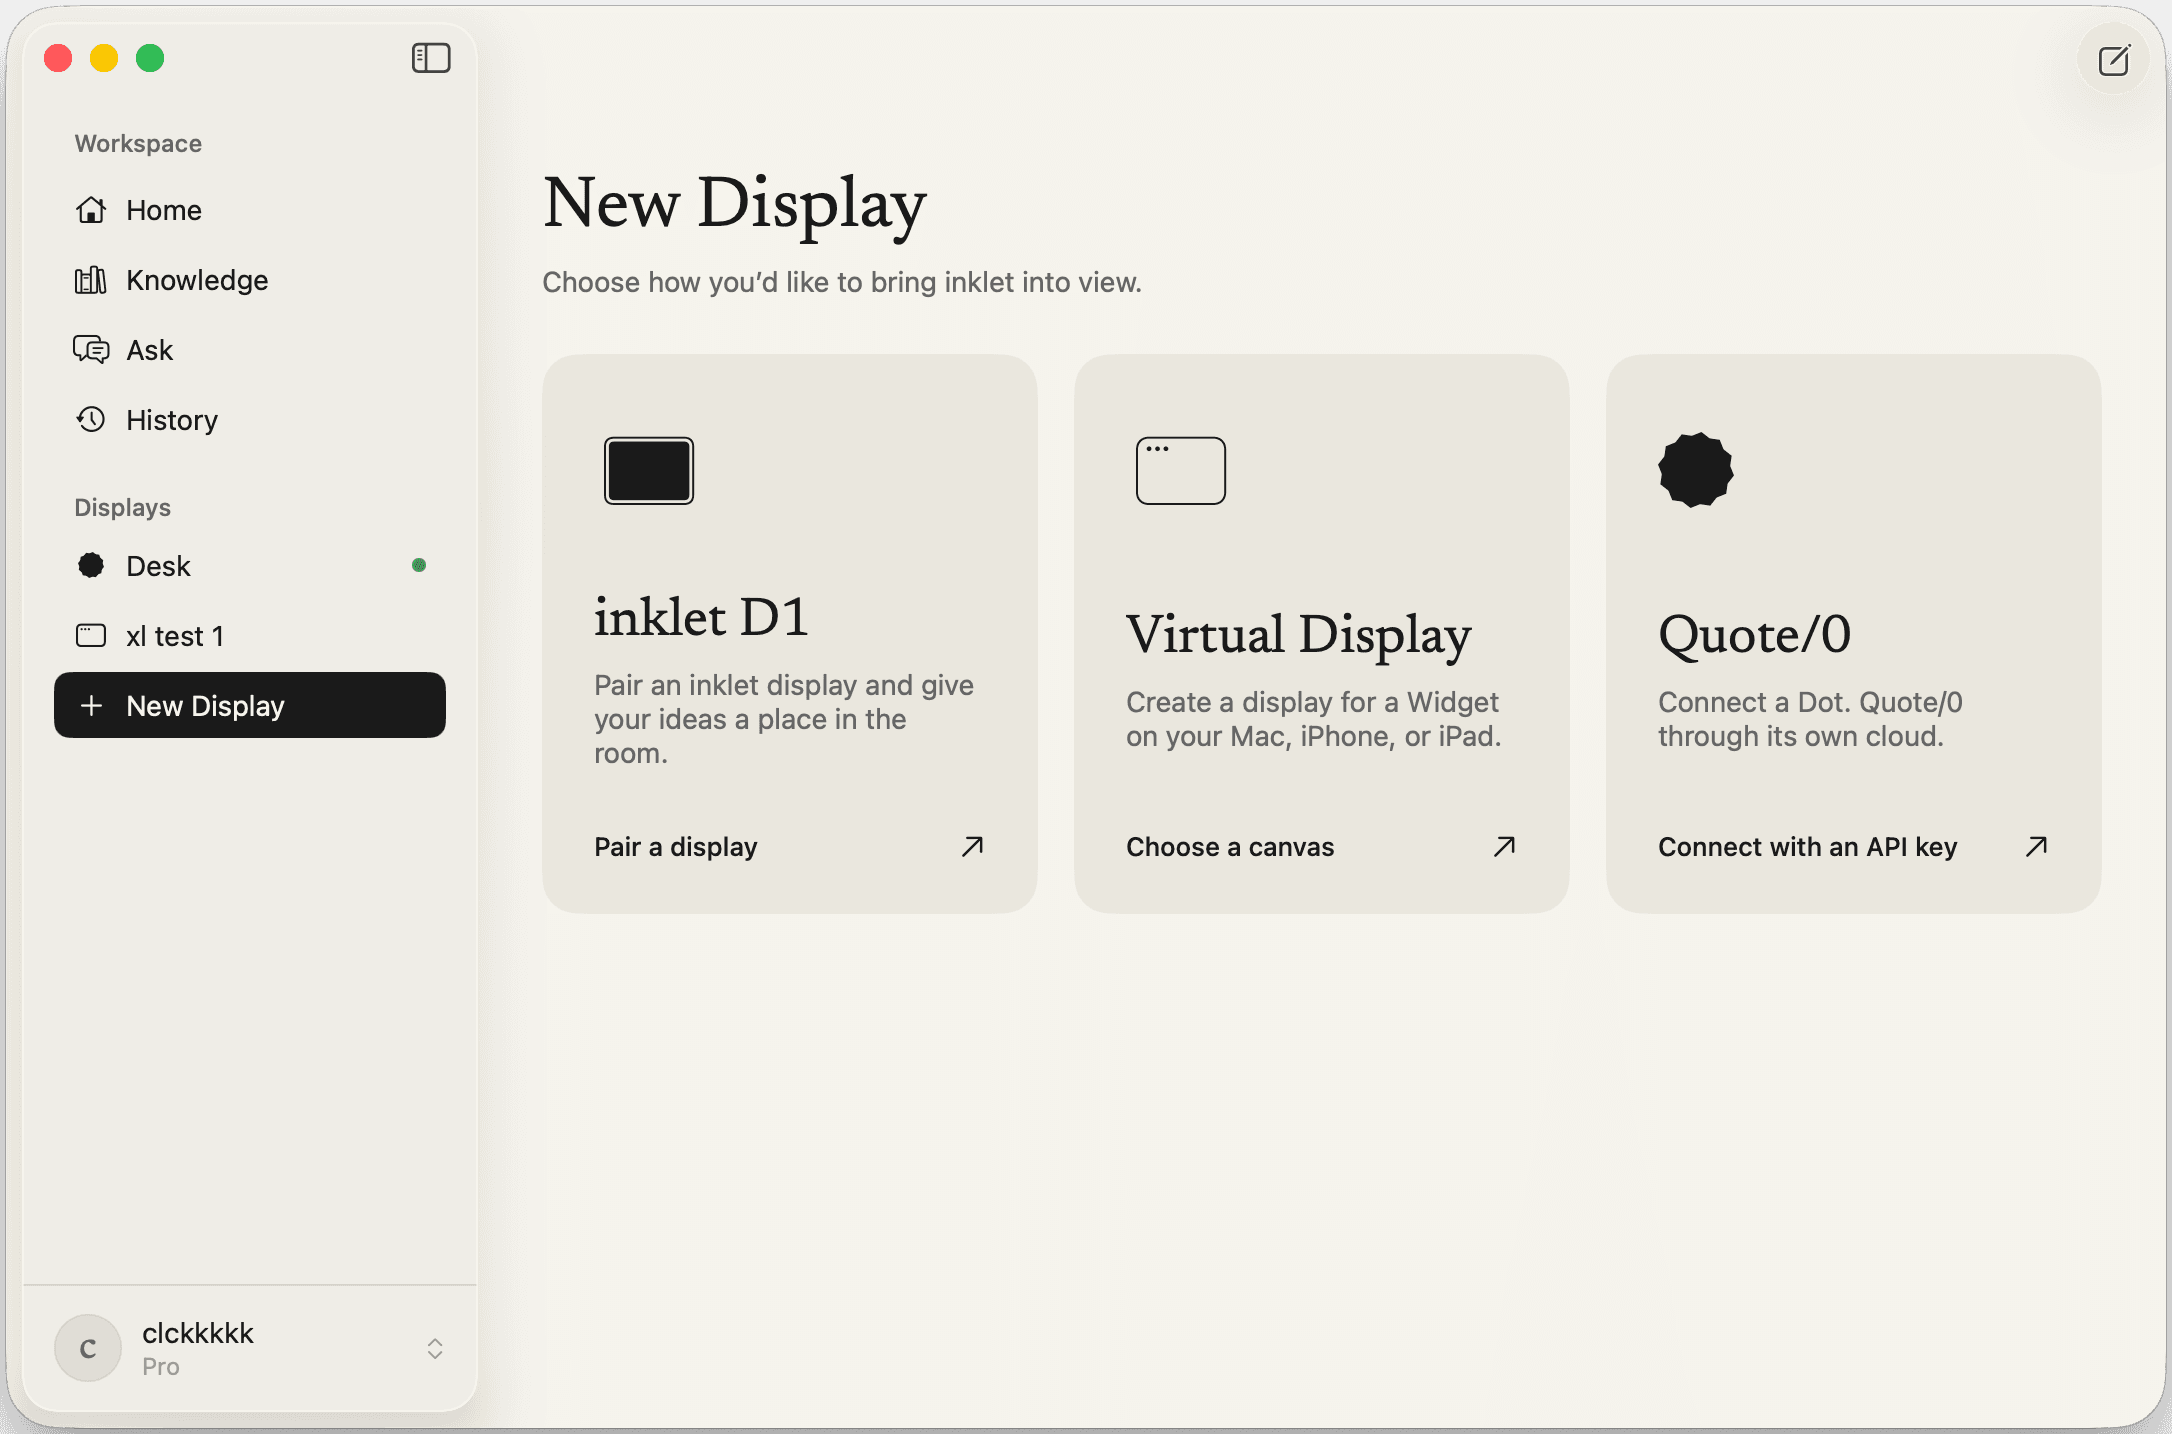2172x1434 pixels.
Task: Click the arrow next to Connect with an API key
Action: click(x=2037, y=847)
